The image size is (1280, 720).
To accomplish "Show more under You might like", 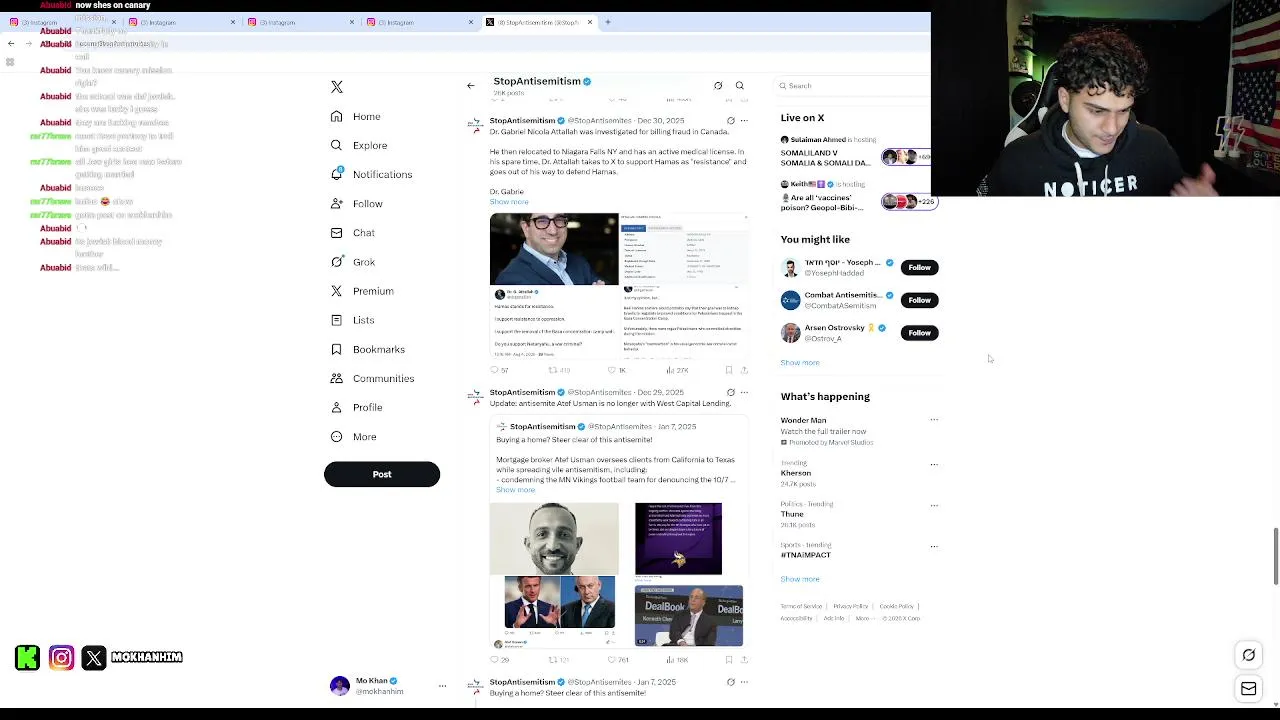I will tap(800, 363).
